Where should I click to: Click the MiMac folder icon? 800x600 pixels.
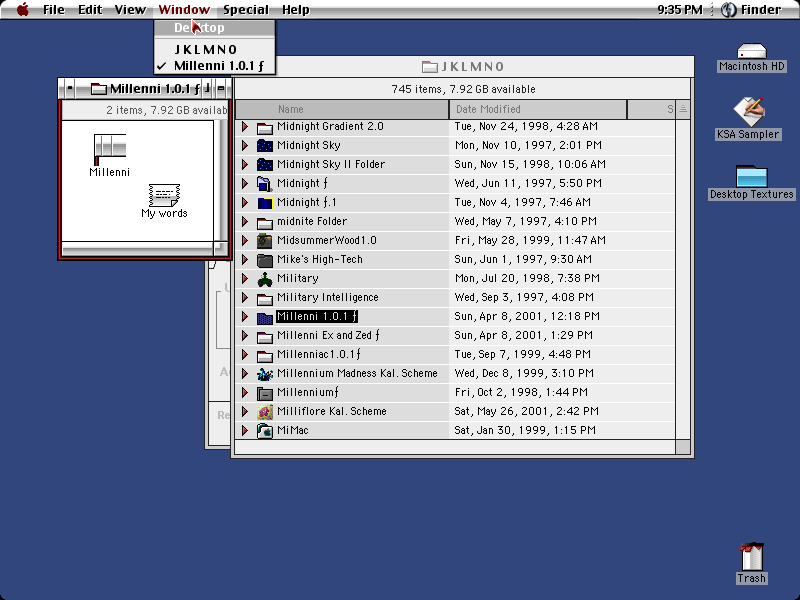tap(264, 431)
